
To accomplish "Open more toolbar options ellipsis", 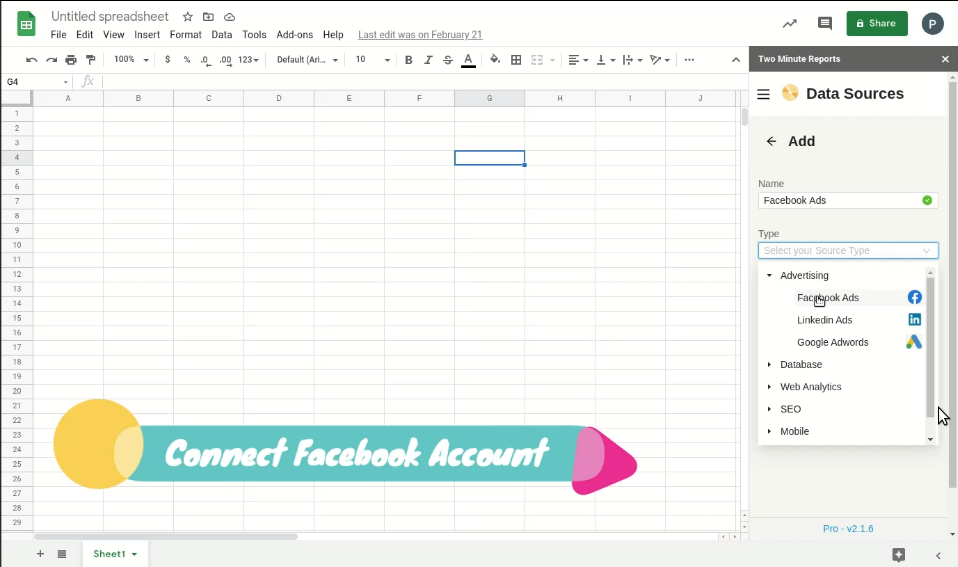I will click(x=689, y=59).
